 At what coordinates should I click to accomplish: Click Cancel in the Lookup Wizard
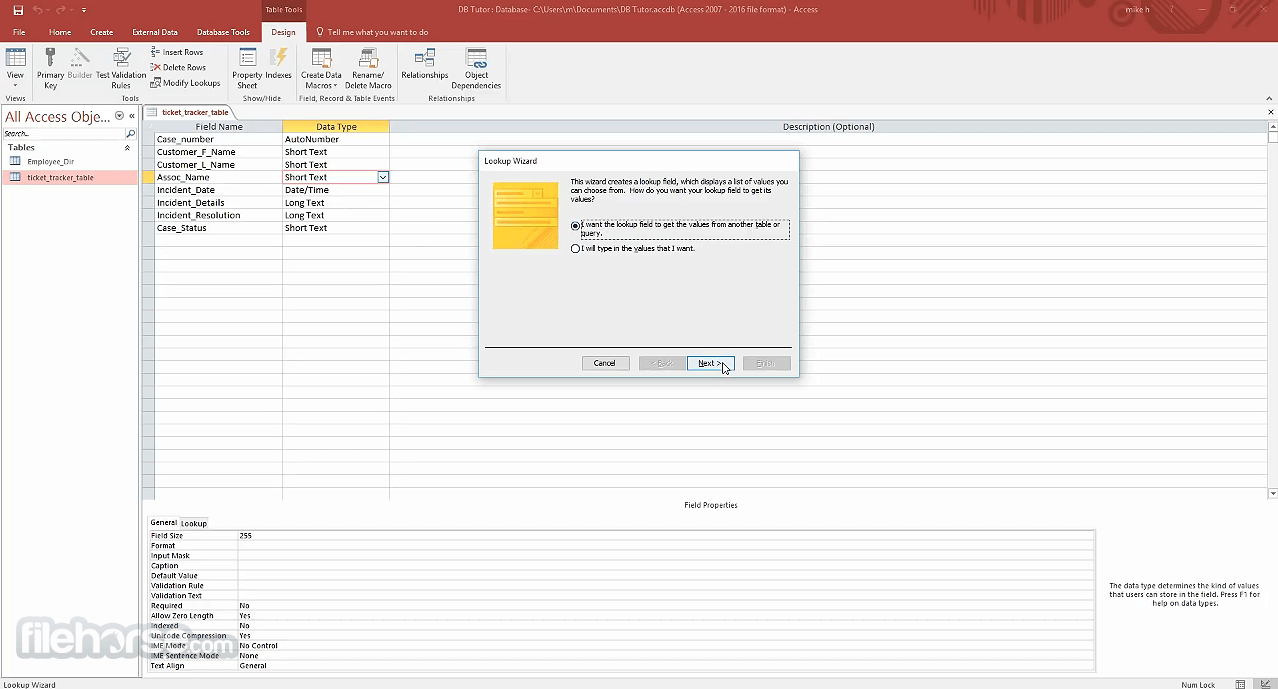[x=605, y=363]
